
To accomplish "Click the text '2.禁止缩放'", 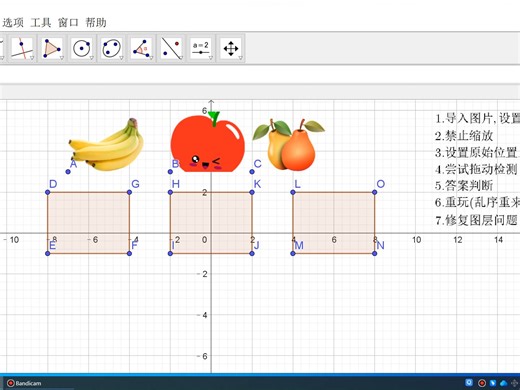I will (x=464, y=136).
